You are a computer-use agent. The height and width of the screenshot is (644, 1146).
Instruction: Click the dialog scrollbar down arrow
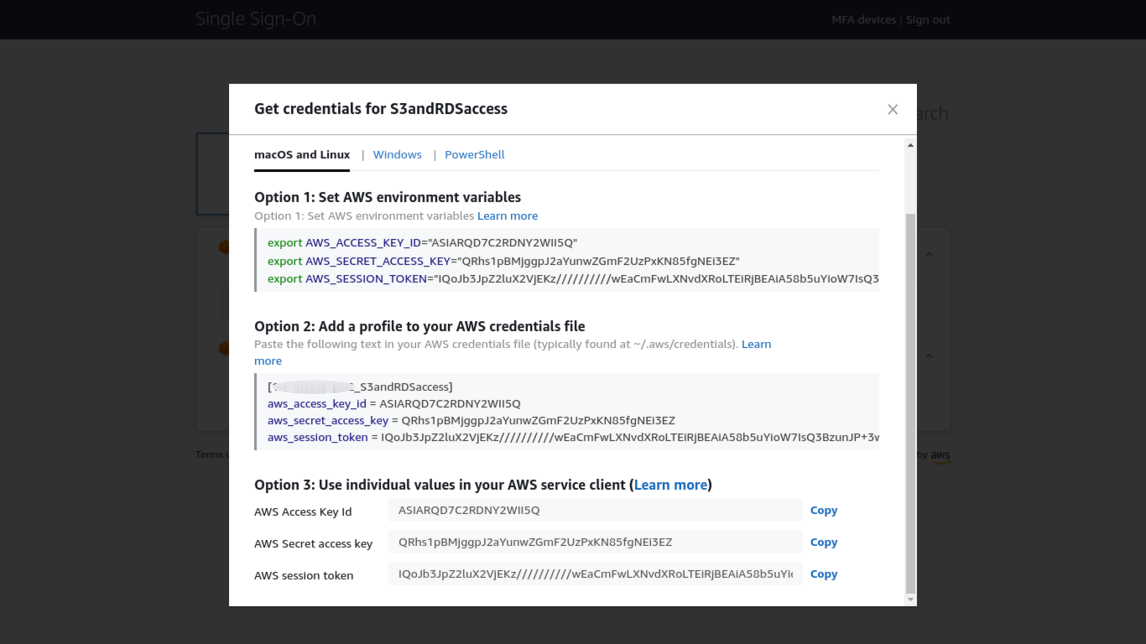pos(910,599)
